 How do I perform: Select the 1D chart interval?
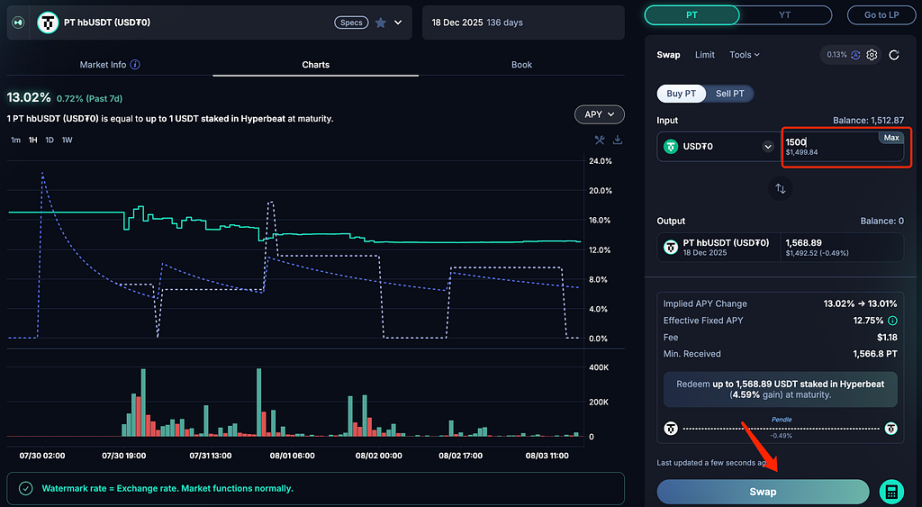[x=49, y=140]
